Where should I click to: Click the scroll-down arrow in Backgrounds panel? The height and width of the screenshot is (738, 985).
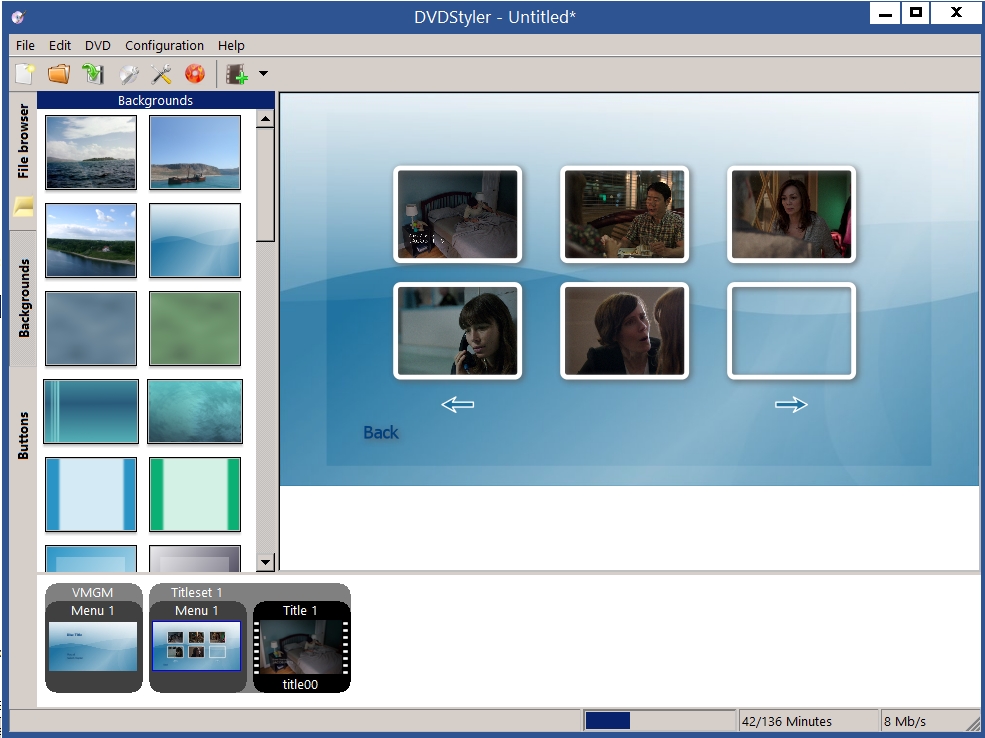265,562
